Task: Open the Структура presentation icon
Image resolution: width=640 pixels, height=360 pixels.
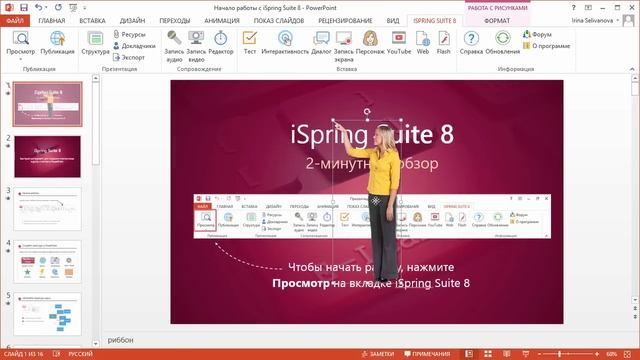Action: 95,39
